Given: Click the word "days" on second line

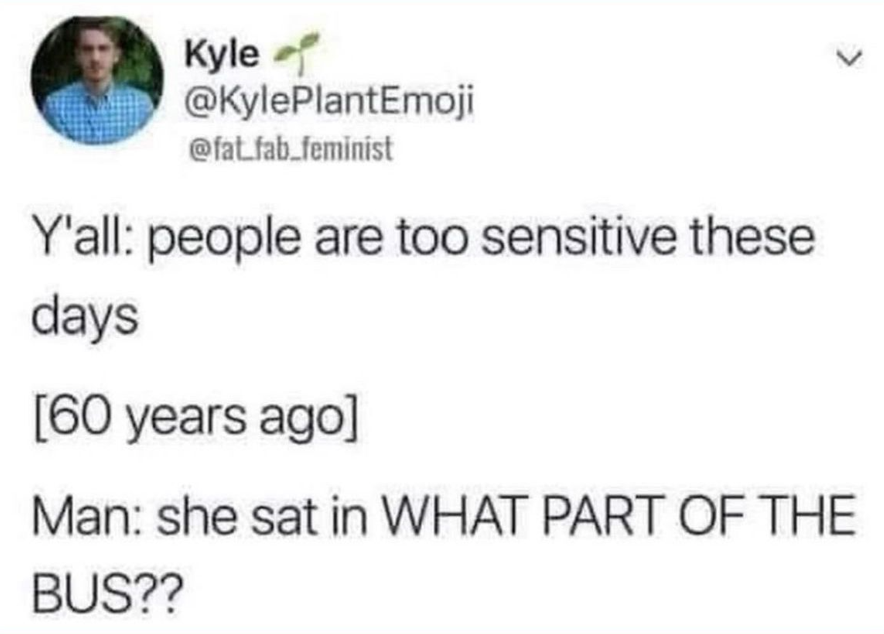Looking at the screenshot, I should [x=85, y=318].
